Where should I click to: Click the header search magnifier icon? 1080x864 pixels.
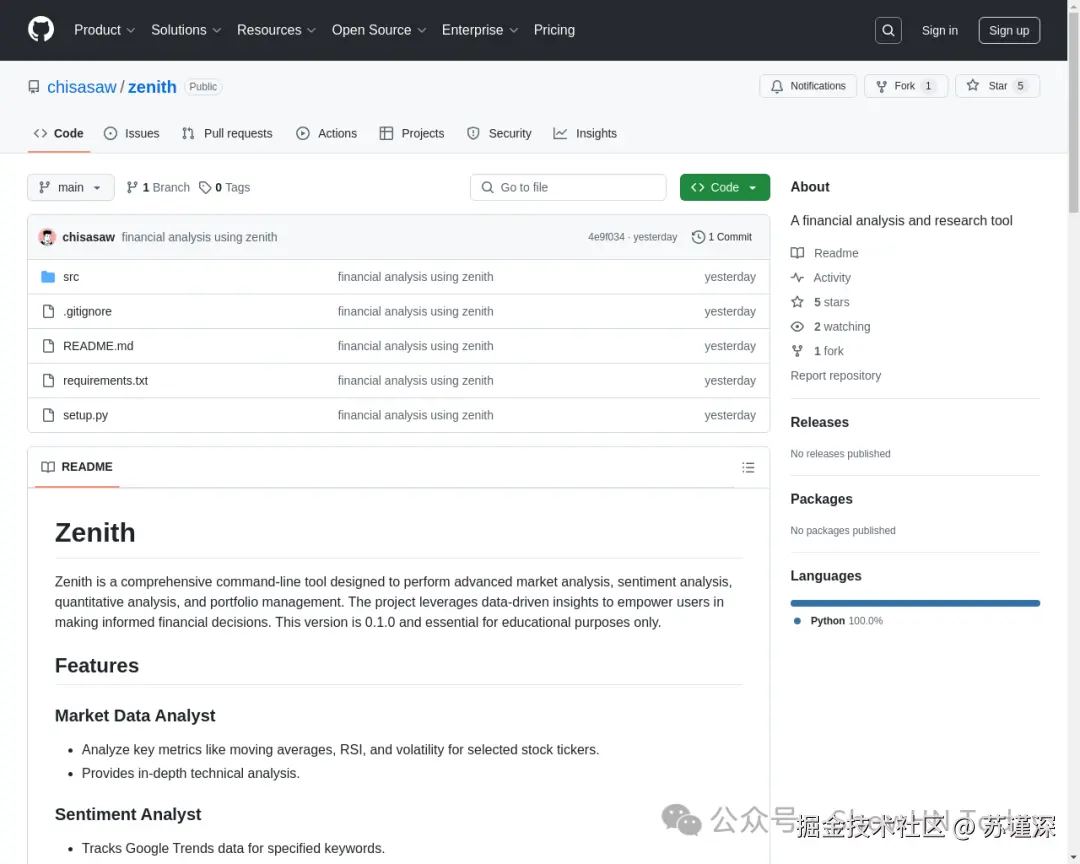pos(888,30)
